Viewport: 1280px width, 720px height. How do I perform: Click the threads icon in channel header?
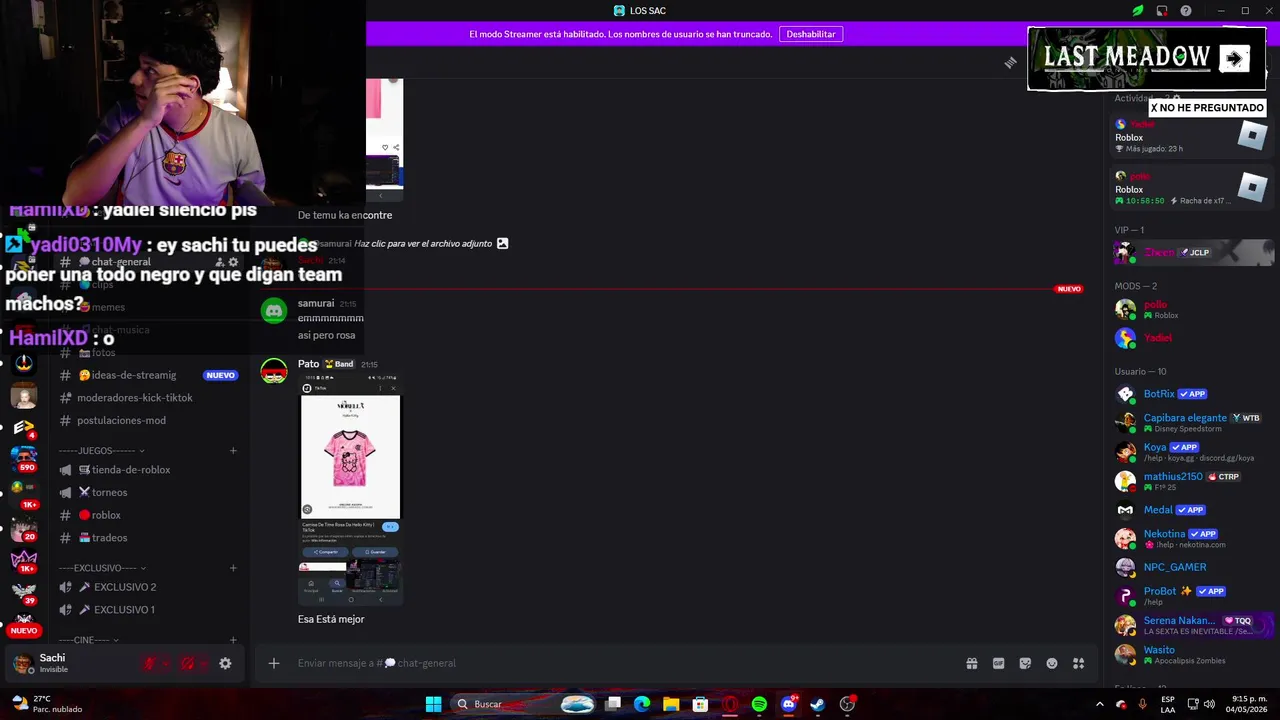1010,63
